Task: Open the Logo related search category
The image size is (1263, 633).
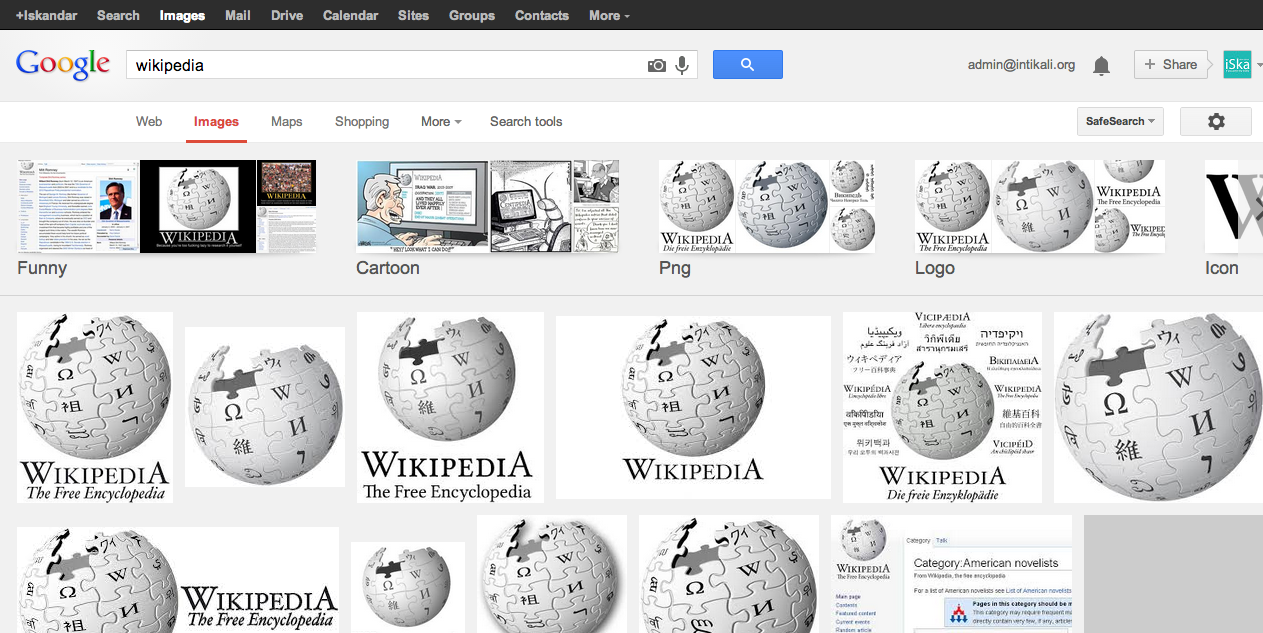Action: (x=935, y=268)
